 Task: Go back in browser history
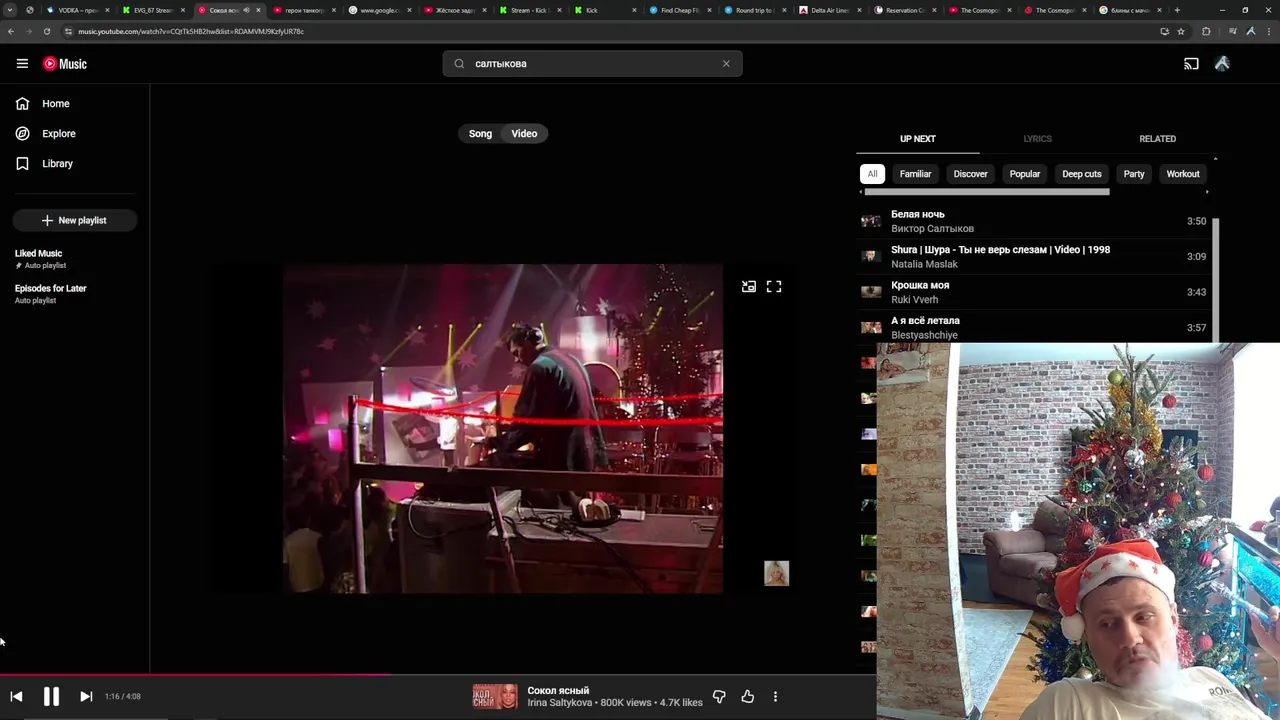(x=11, y=31)
